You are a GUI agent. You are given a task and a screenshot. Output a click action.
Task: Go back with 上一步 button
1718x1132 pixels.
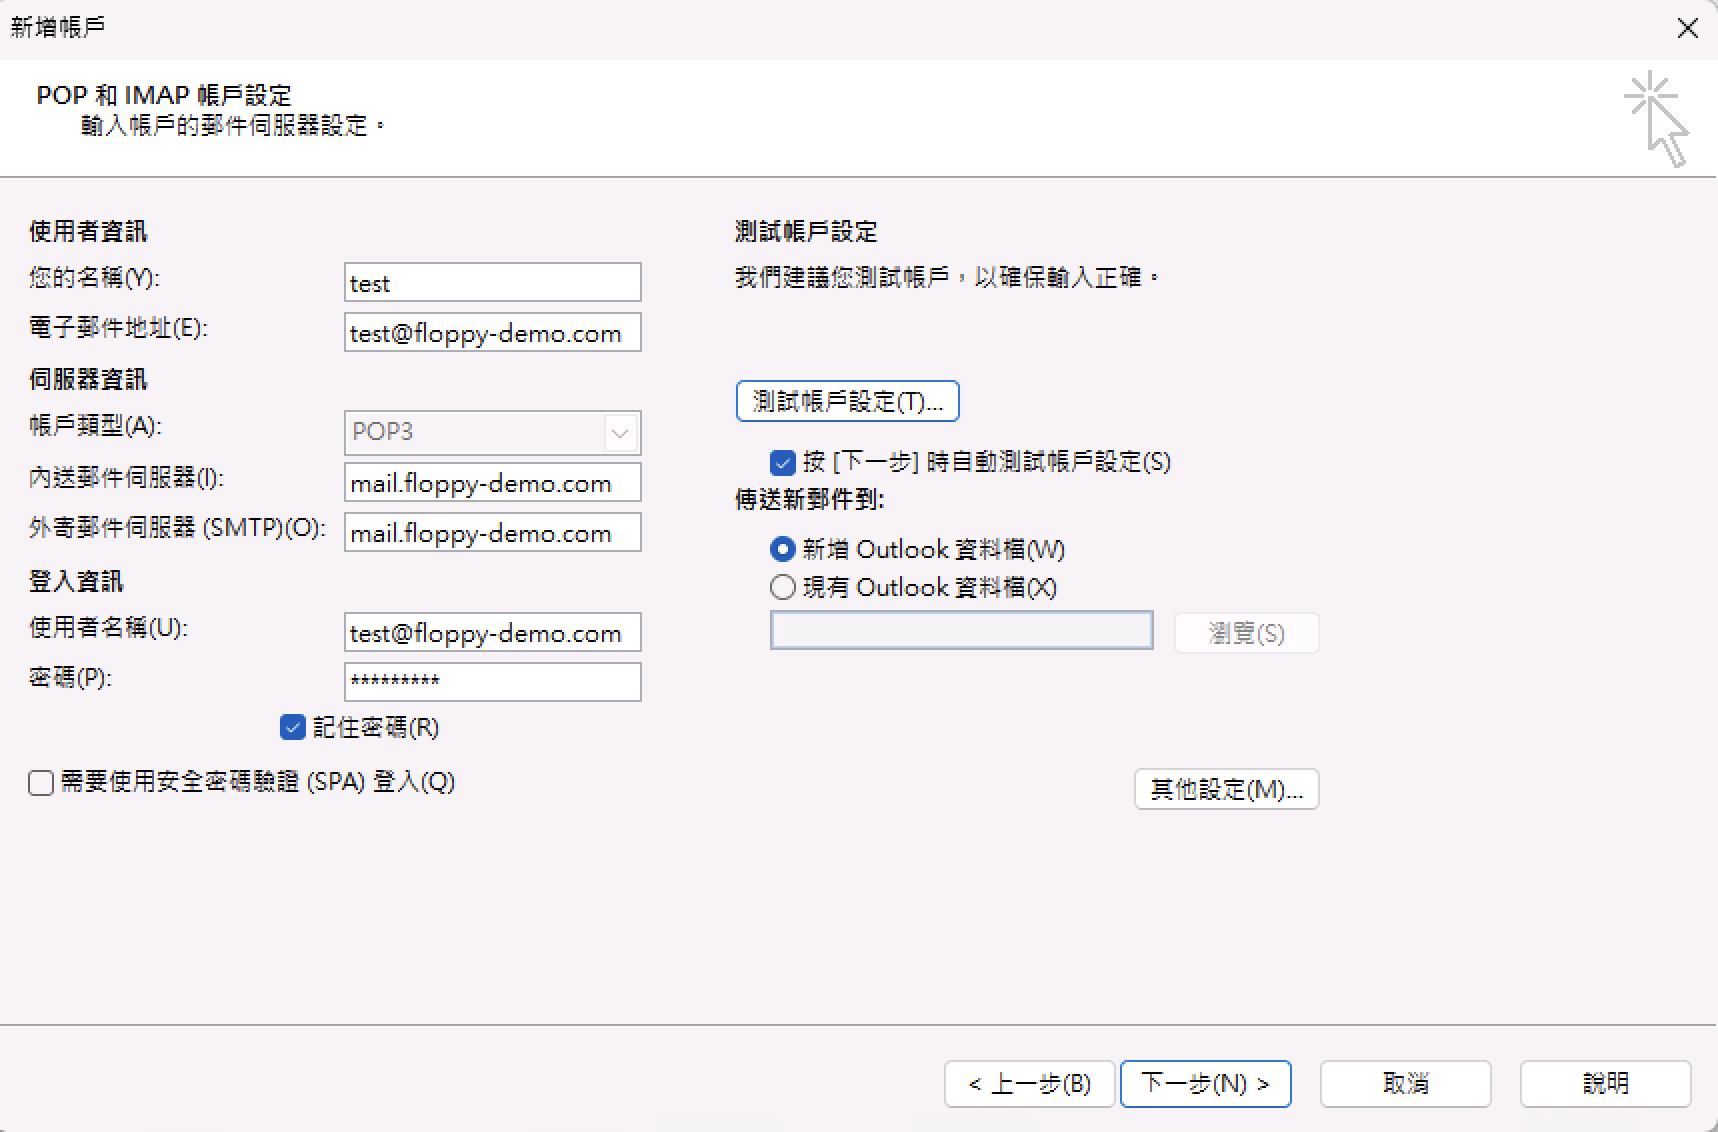pyautogui.click(x=1029, y=1083)
